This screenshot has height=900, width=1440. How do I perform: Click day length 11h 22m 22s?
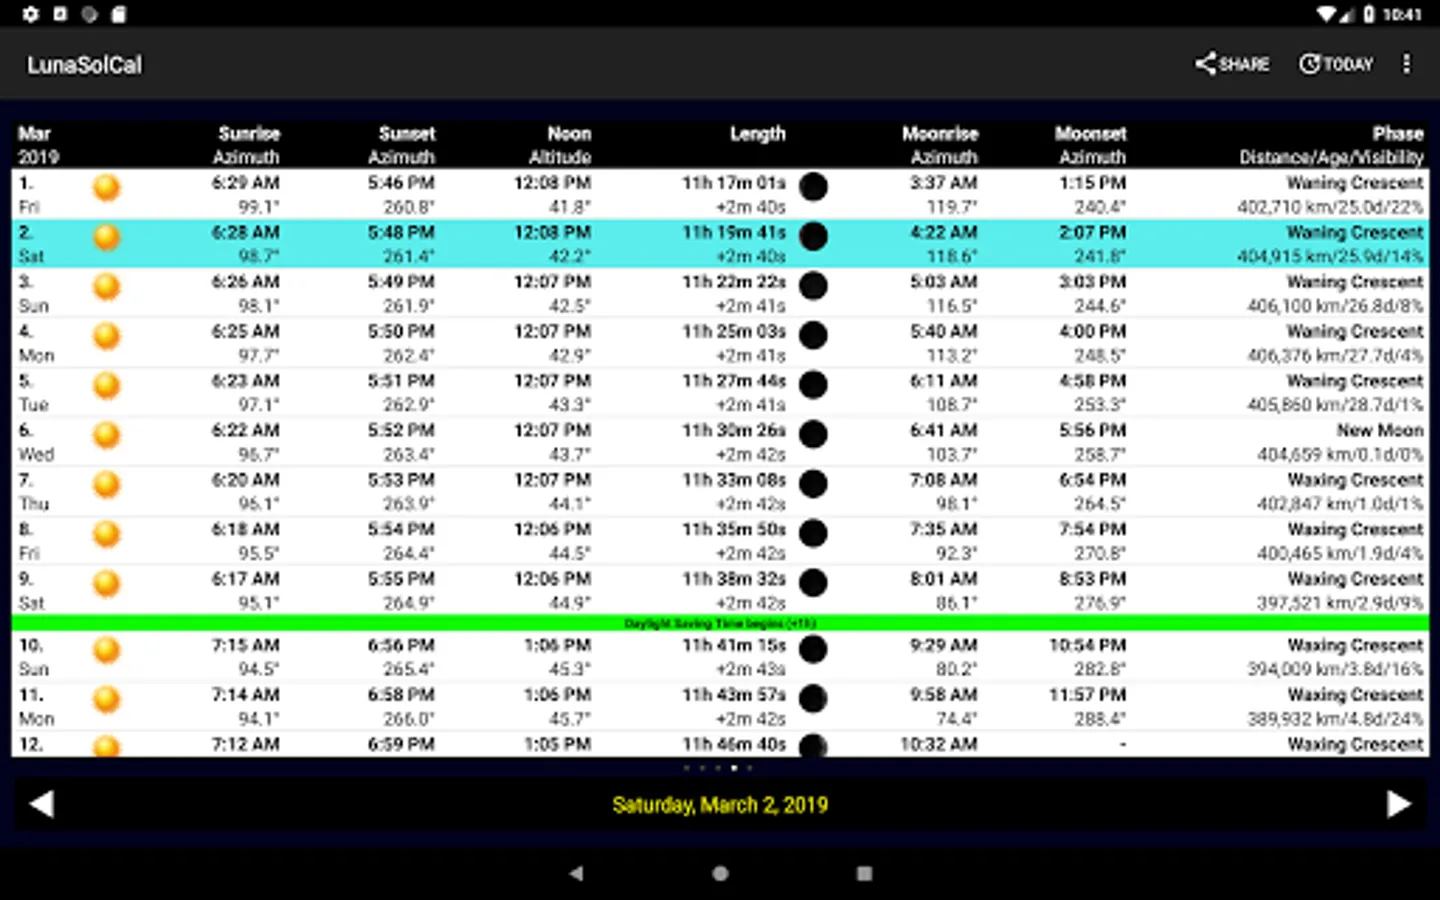coord(734,282)
